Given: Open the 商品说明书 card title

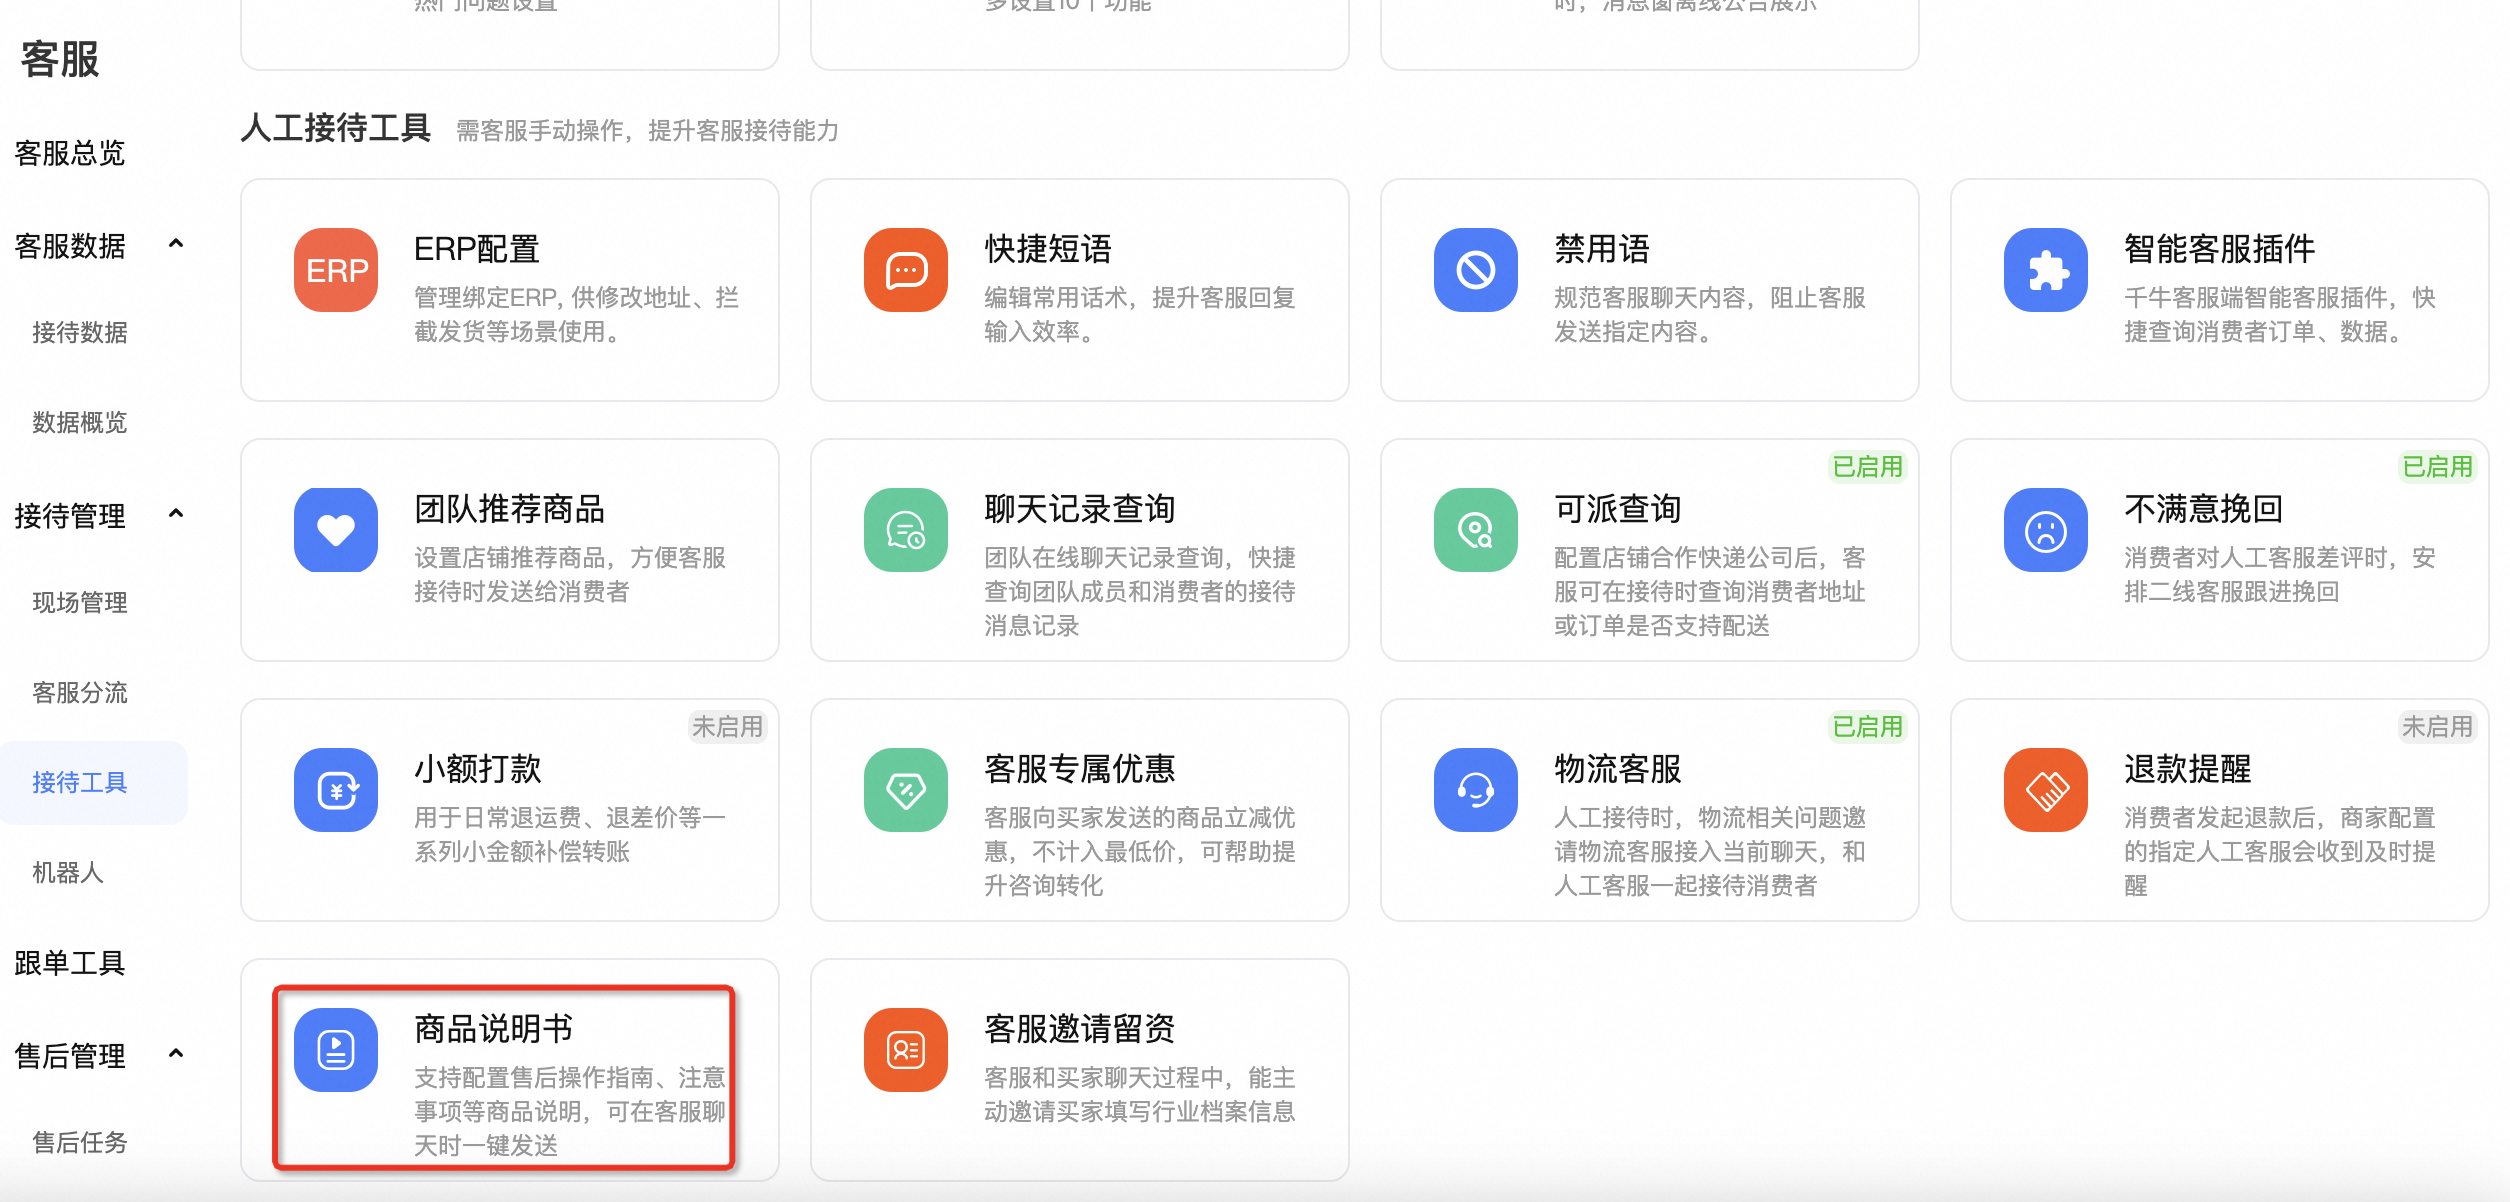Looking at the screenshot, I should 494,1029.
